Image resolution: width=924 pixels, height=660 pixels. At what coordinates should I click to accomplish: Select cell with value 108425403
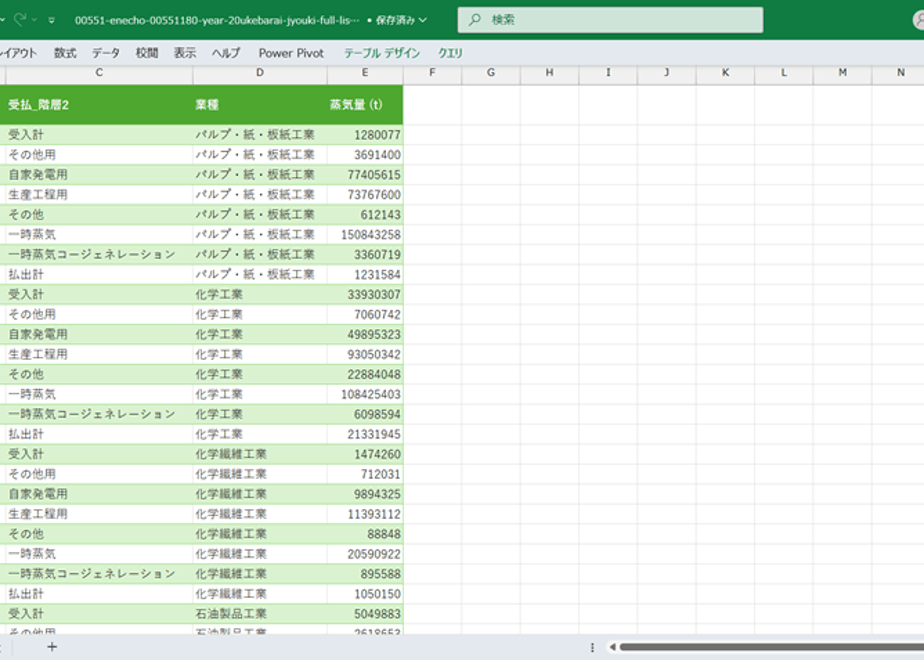click(365, 394)
